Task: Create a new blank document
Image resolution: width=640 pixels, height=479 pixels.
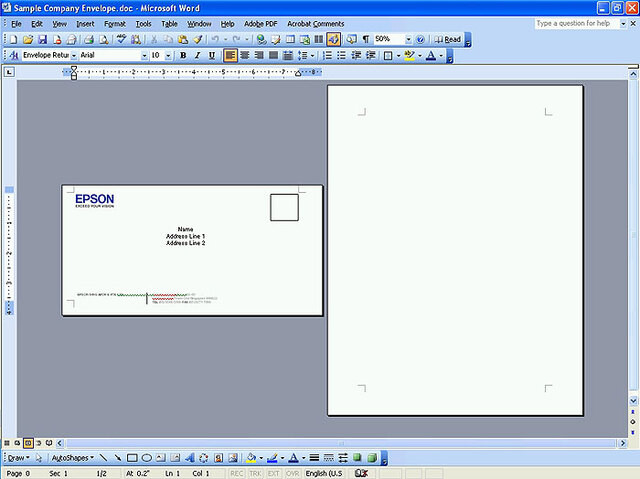Action: tap(13, 40)
